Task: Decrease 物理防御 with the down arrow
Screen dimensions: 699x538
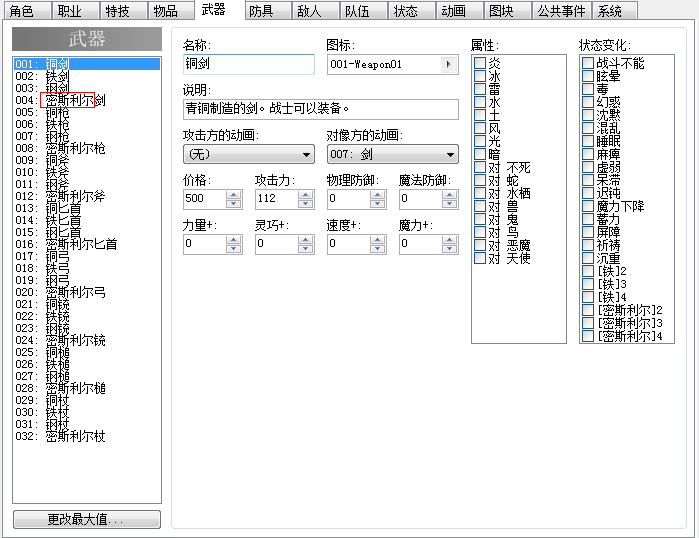Action: (378, 204)
